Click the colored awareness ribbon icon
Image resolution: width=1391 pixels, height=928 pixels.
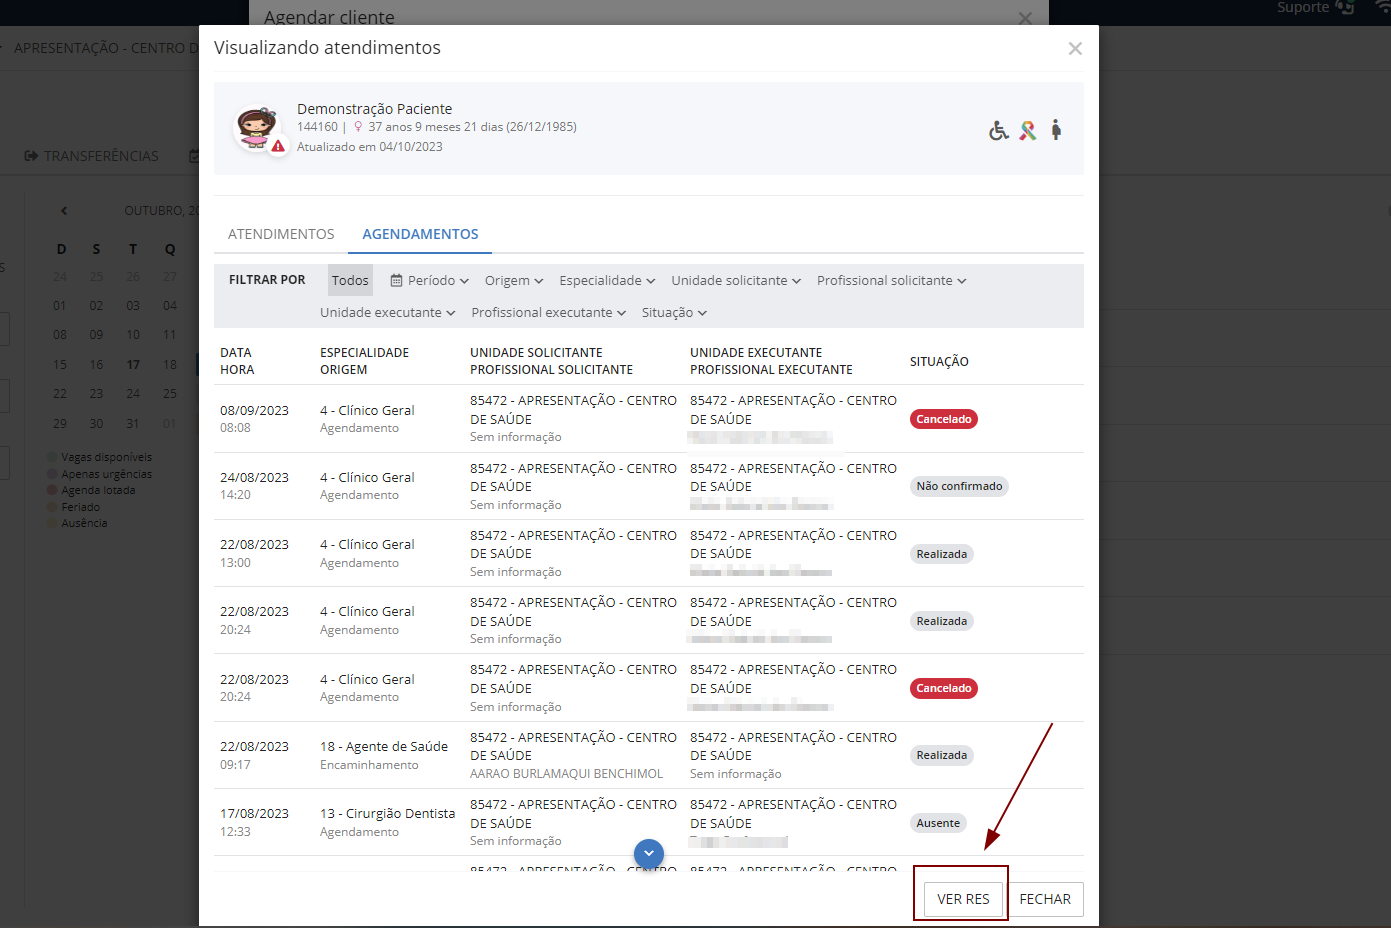tap(1027, 130)
